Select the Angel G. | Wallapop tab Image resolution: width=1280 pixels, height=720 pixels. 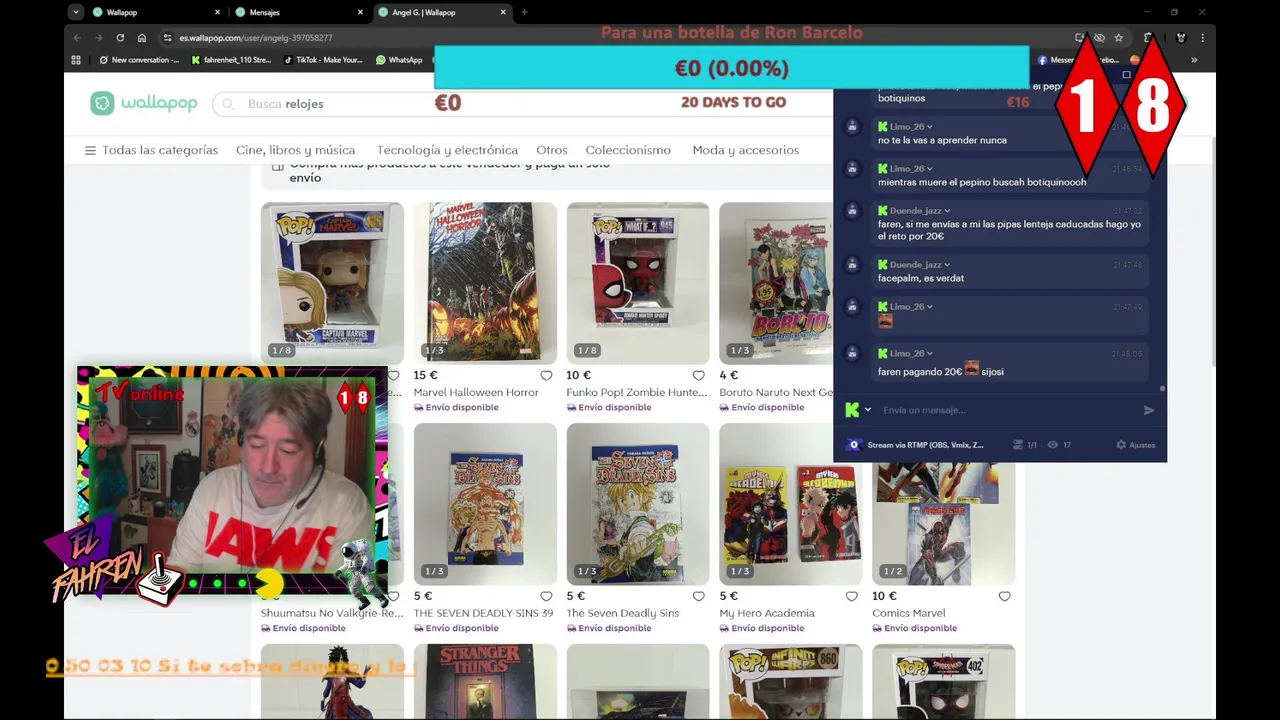point(442,12)
